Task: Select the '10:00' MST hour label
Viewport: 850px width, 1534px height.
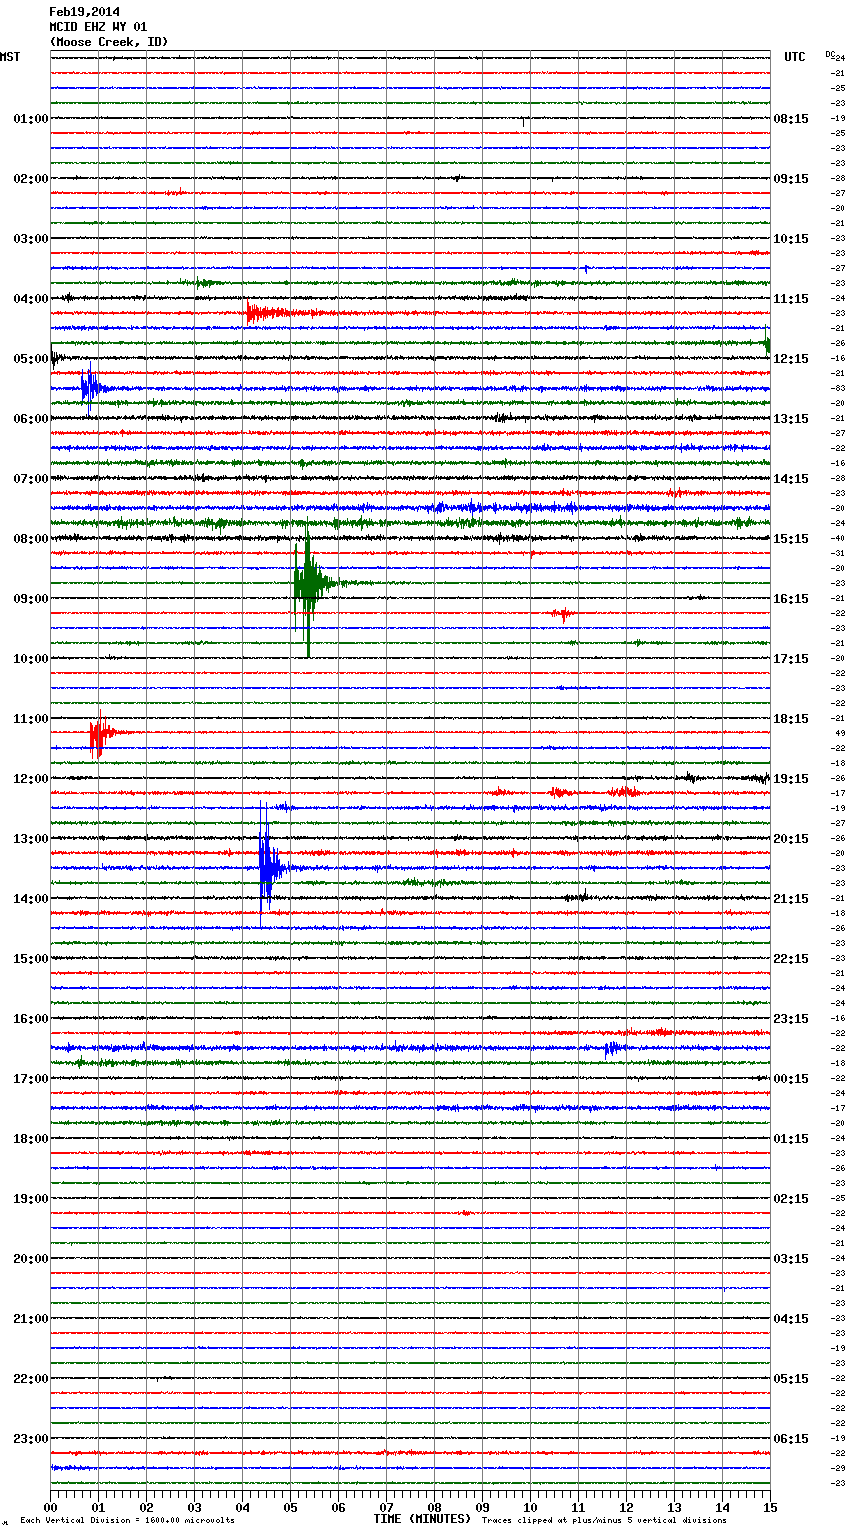Action: (31, 659)
